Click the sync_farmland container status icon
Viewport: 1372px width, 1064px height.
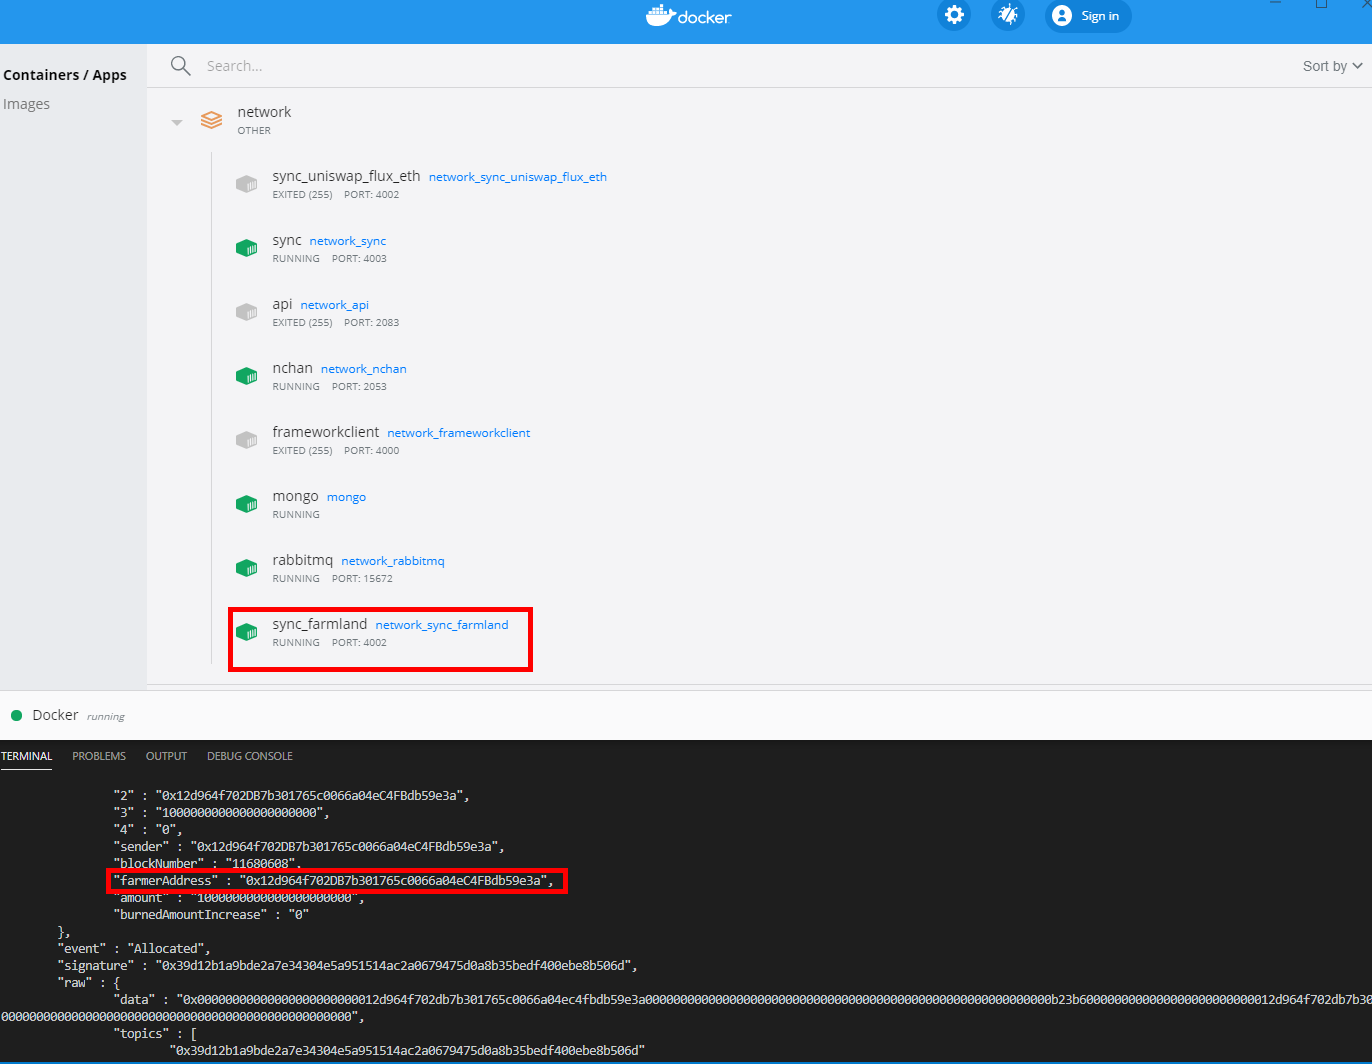click(x=246, y=632)
